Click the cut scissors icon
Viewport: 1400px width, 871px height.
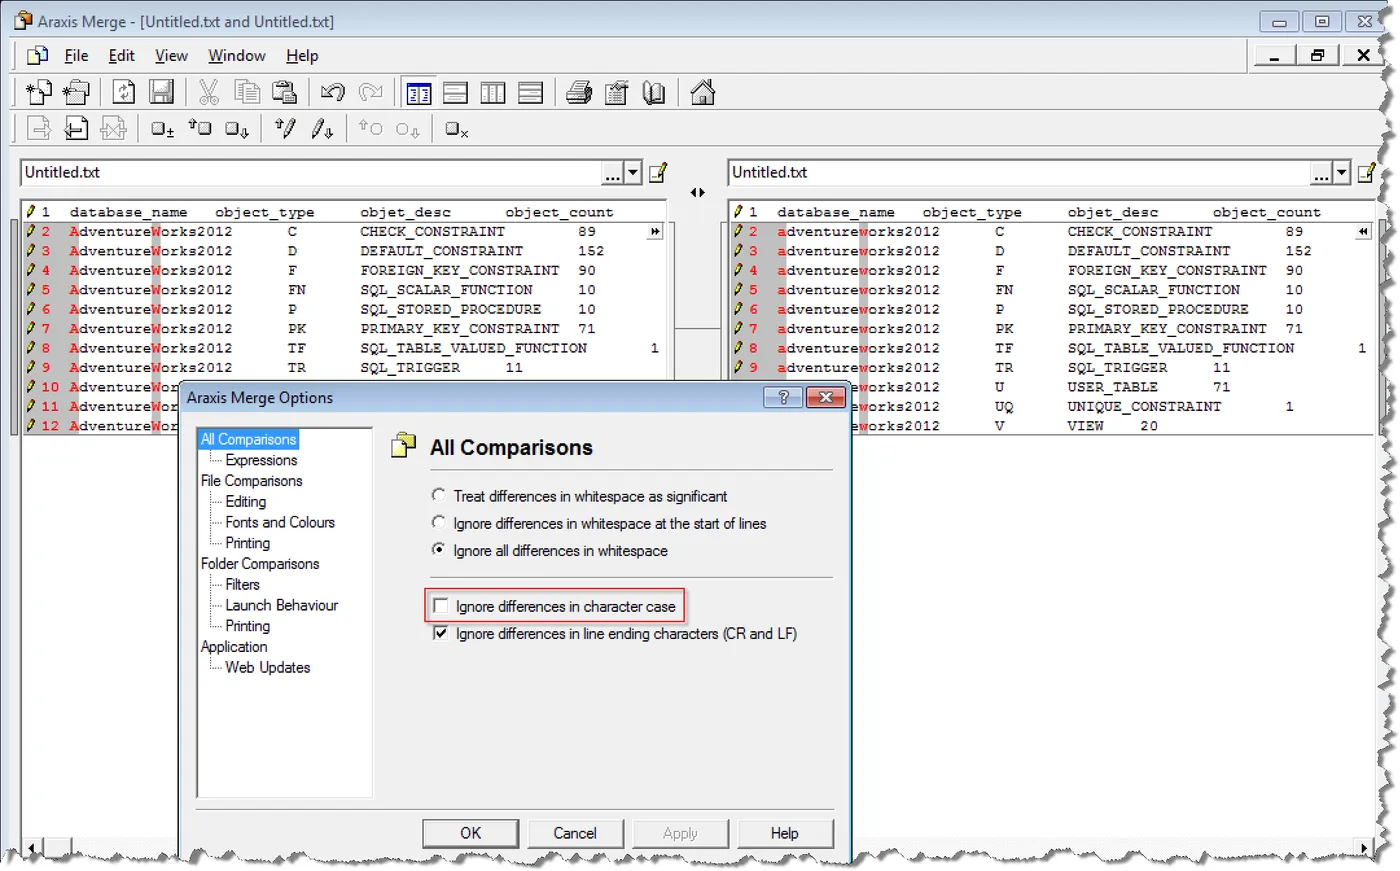(x=209, y=93)
